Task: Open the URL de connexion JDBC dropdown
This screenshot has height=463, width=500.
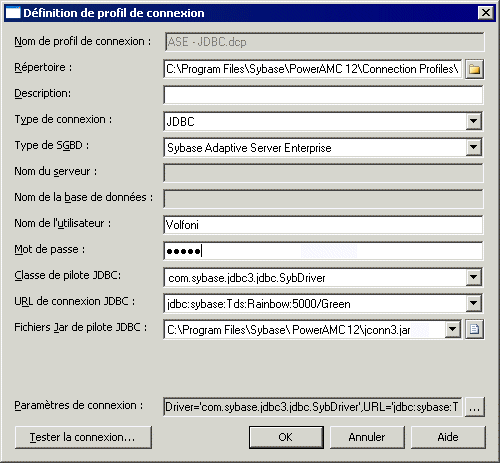Action: click(473, 303)
